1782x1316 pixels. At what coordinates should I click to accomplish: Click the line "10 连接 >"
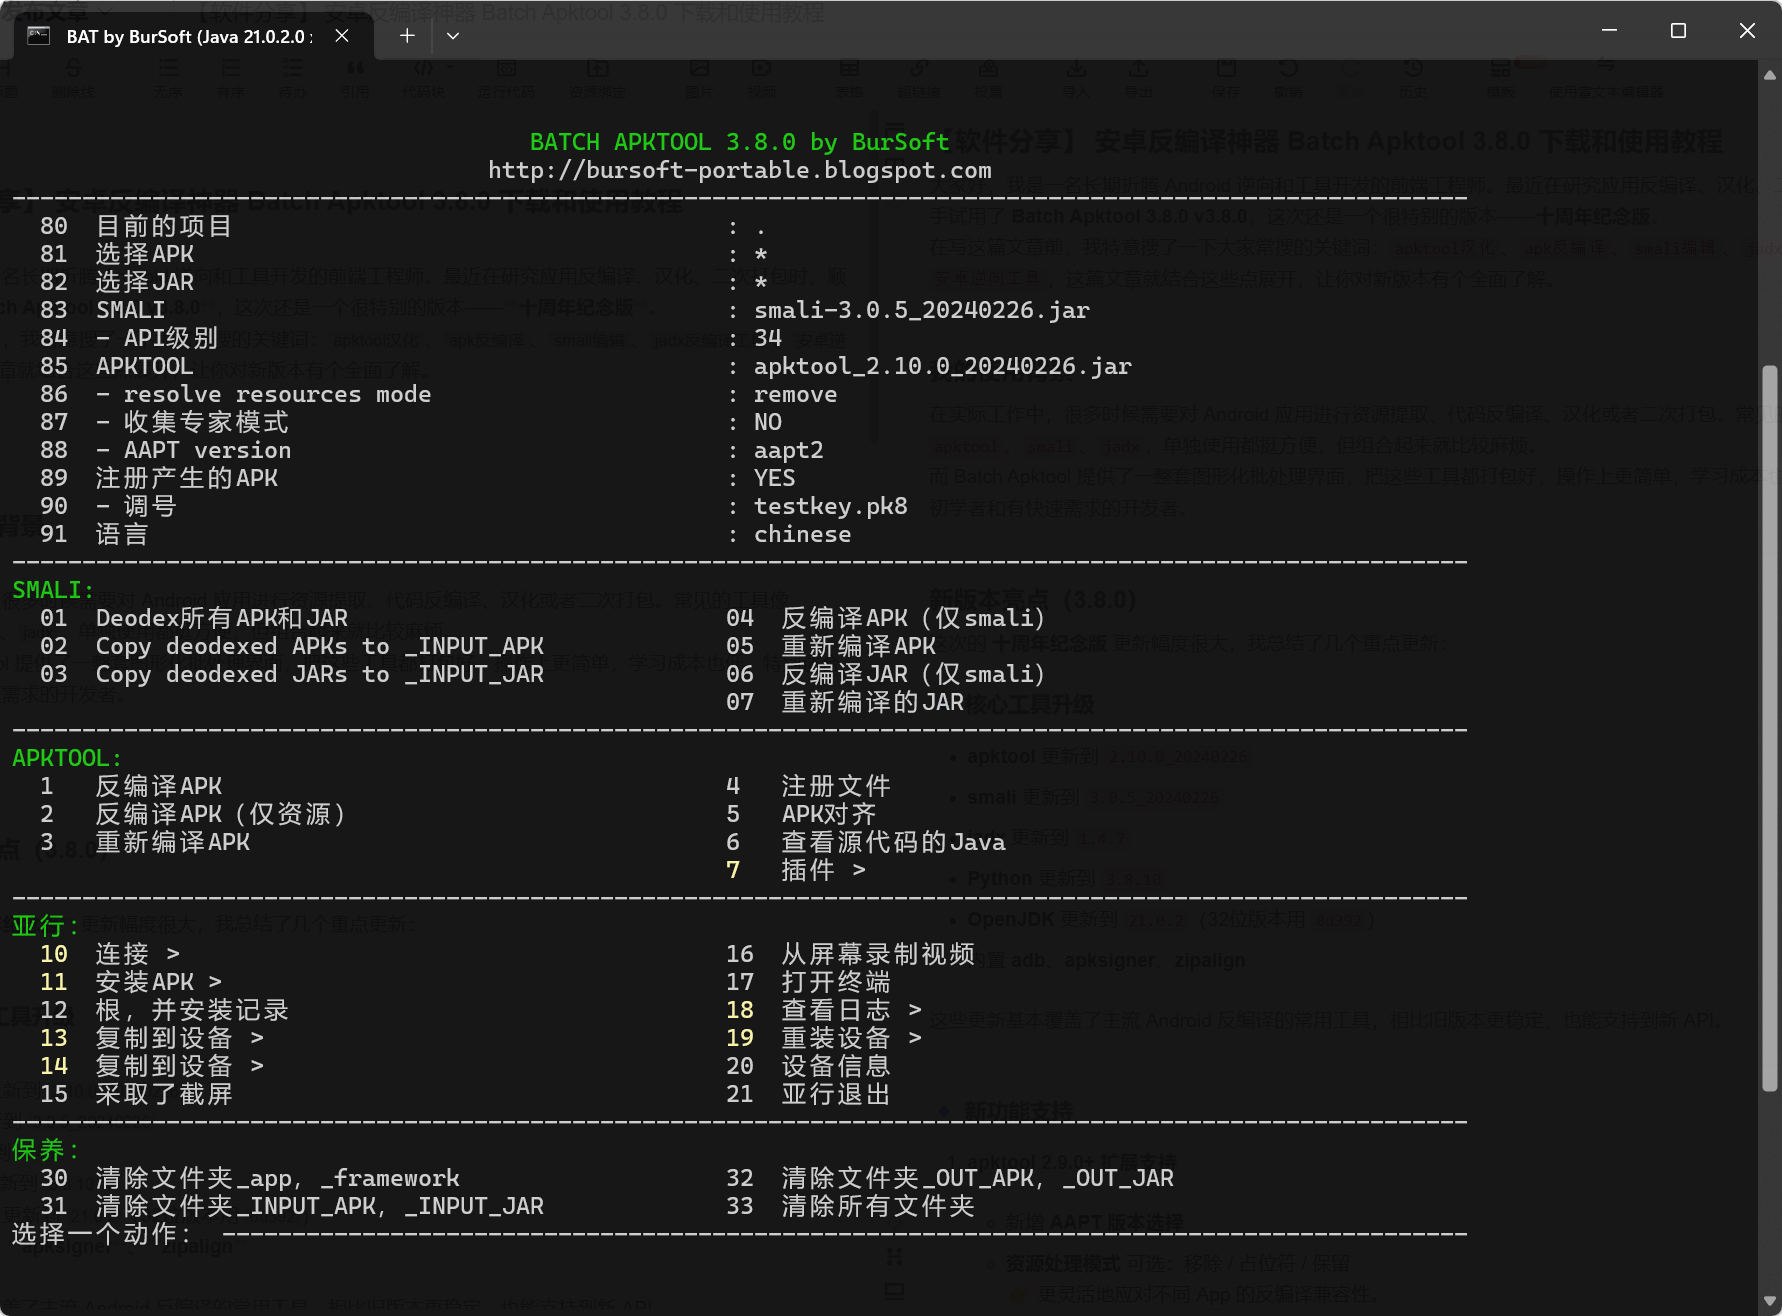(x=110, y=954)
